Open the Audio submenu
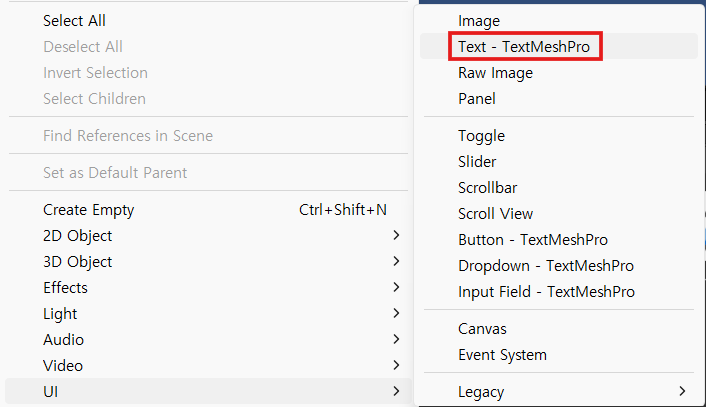 [x=208, y=339]
